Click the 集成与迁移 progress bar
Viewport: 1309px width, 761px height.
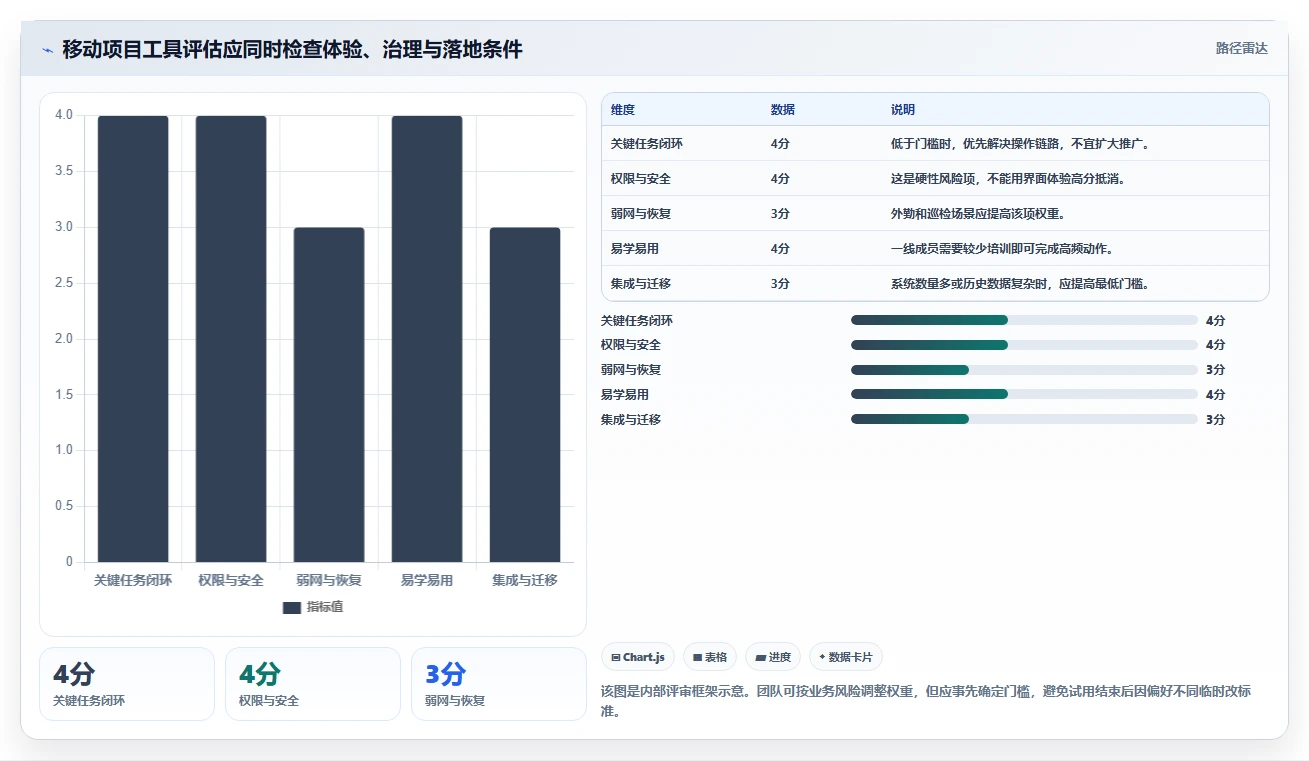[x=1024, y=419]
